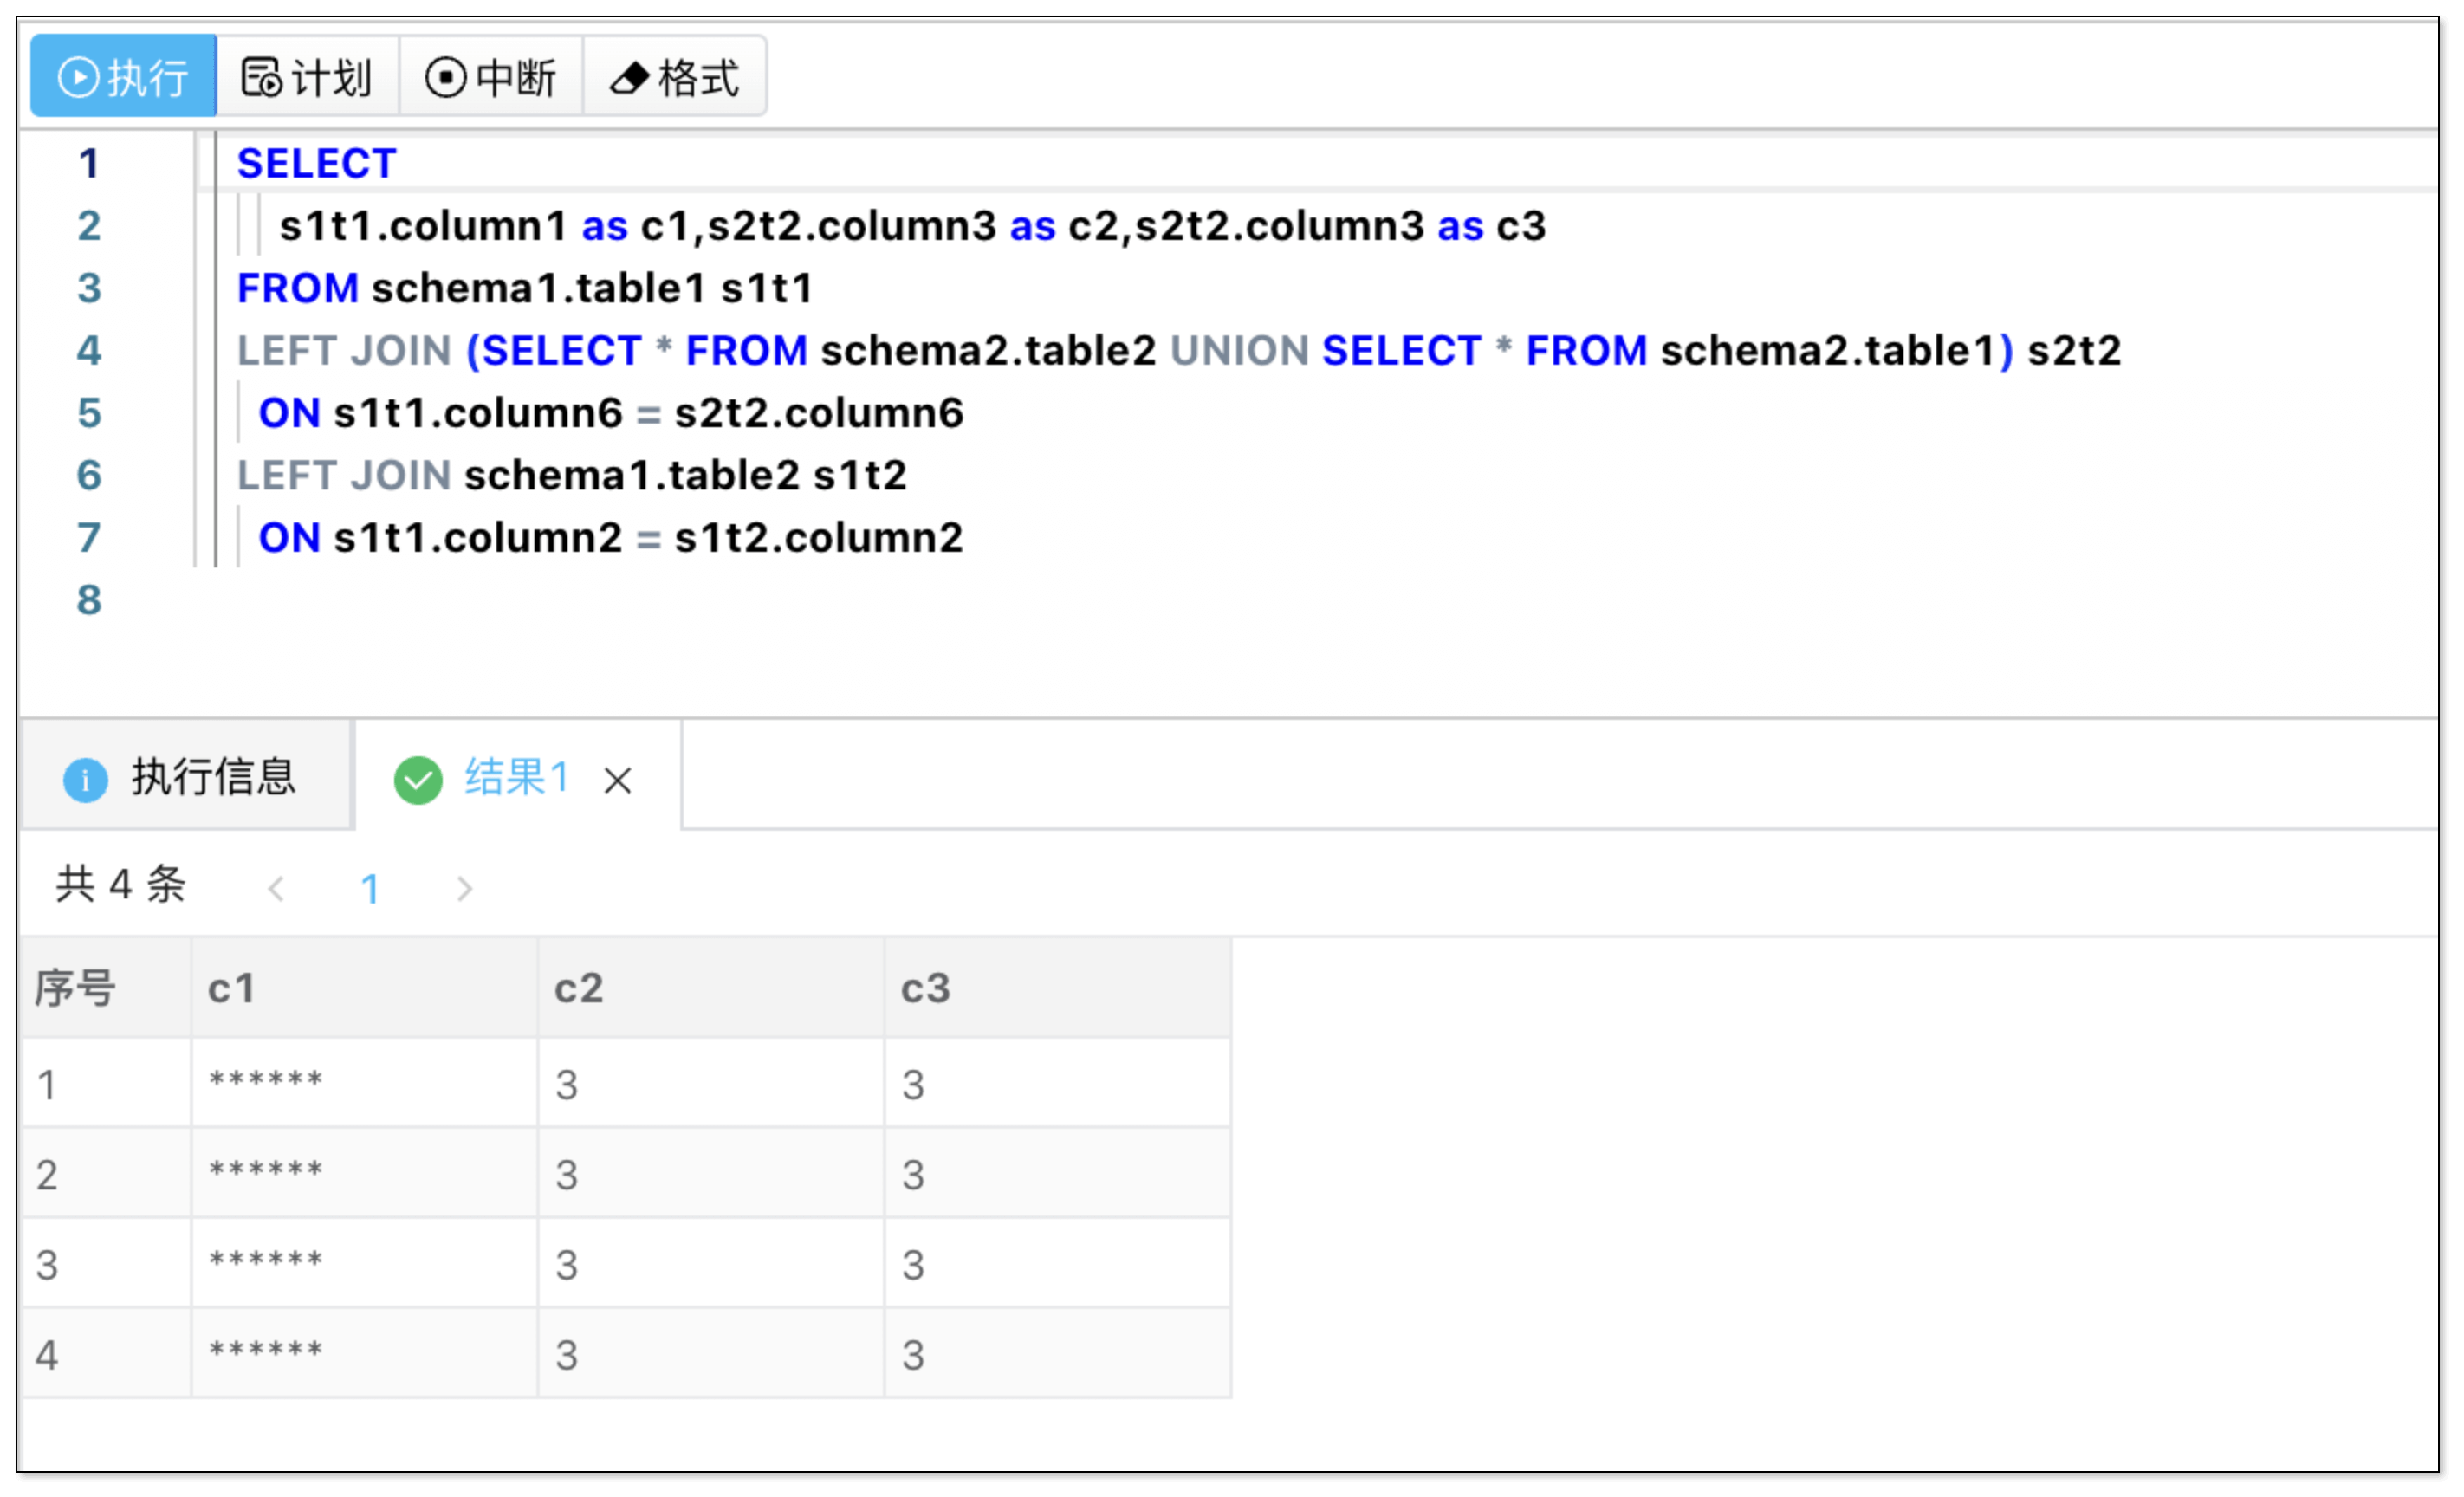Image resolution: width=2464 pixels, height=1497 pixels.
Task: Click the c1 column header
Action: (x=232, y=988)
